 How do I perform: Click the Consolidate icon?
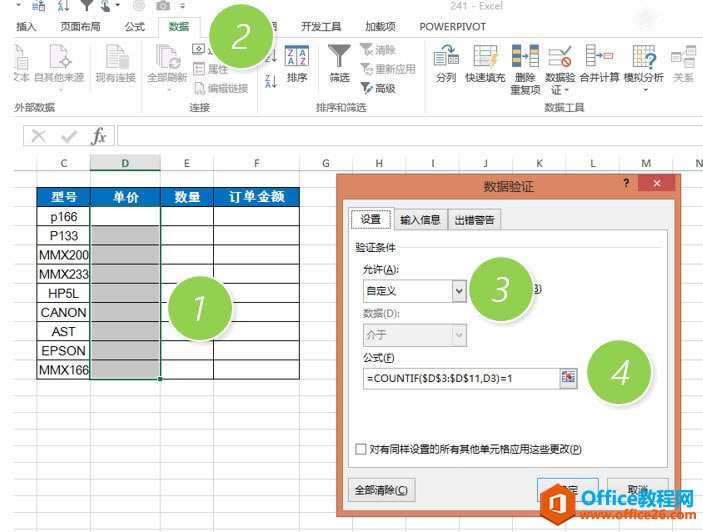click(x=599, y=56)
